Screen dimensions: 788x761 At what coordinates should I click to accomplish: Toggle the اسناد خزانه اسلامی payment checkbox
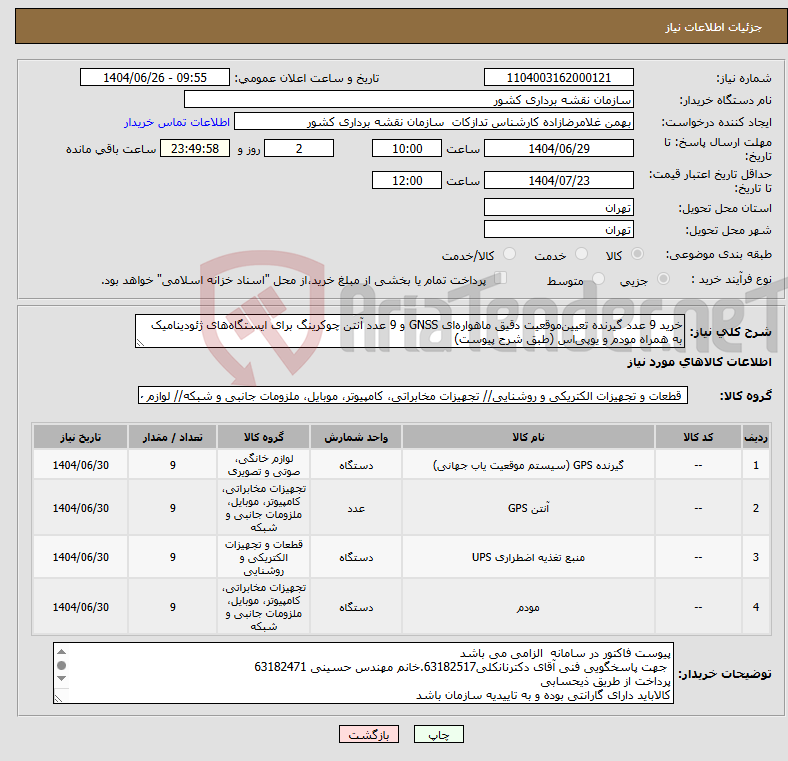501,278
